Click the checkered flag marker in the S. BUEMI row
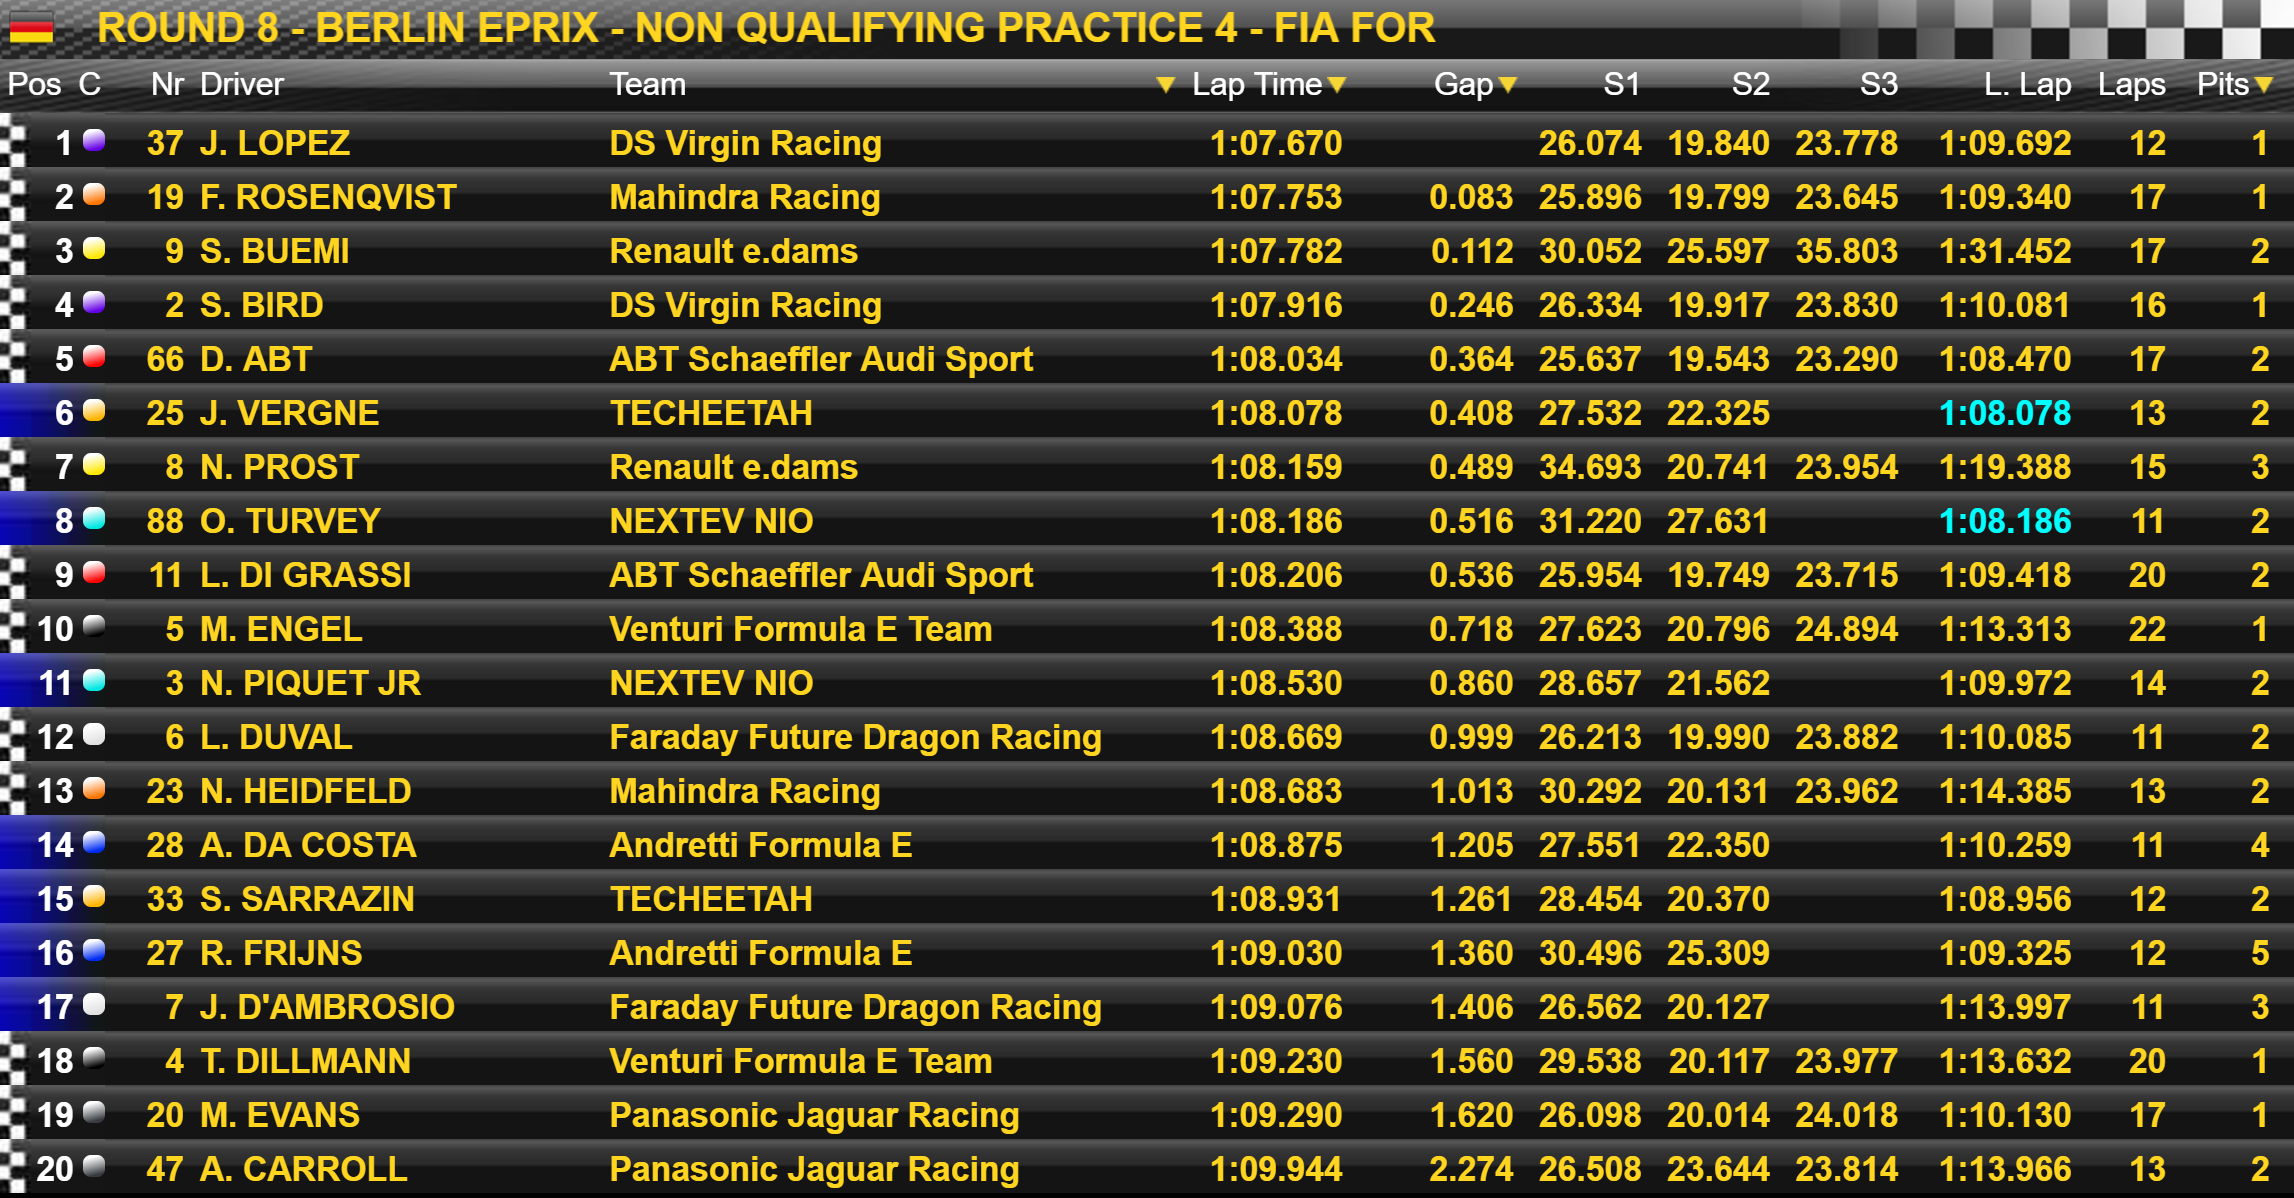This screenshot has height=1198, width=2294. 13,250
